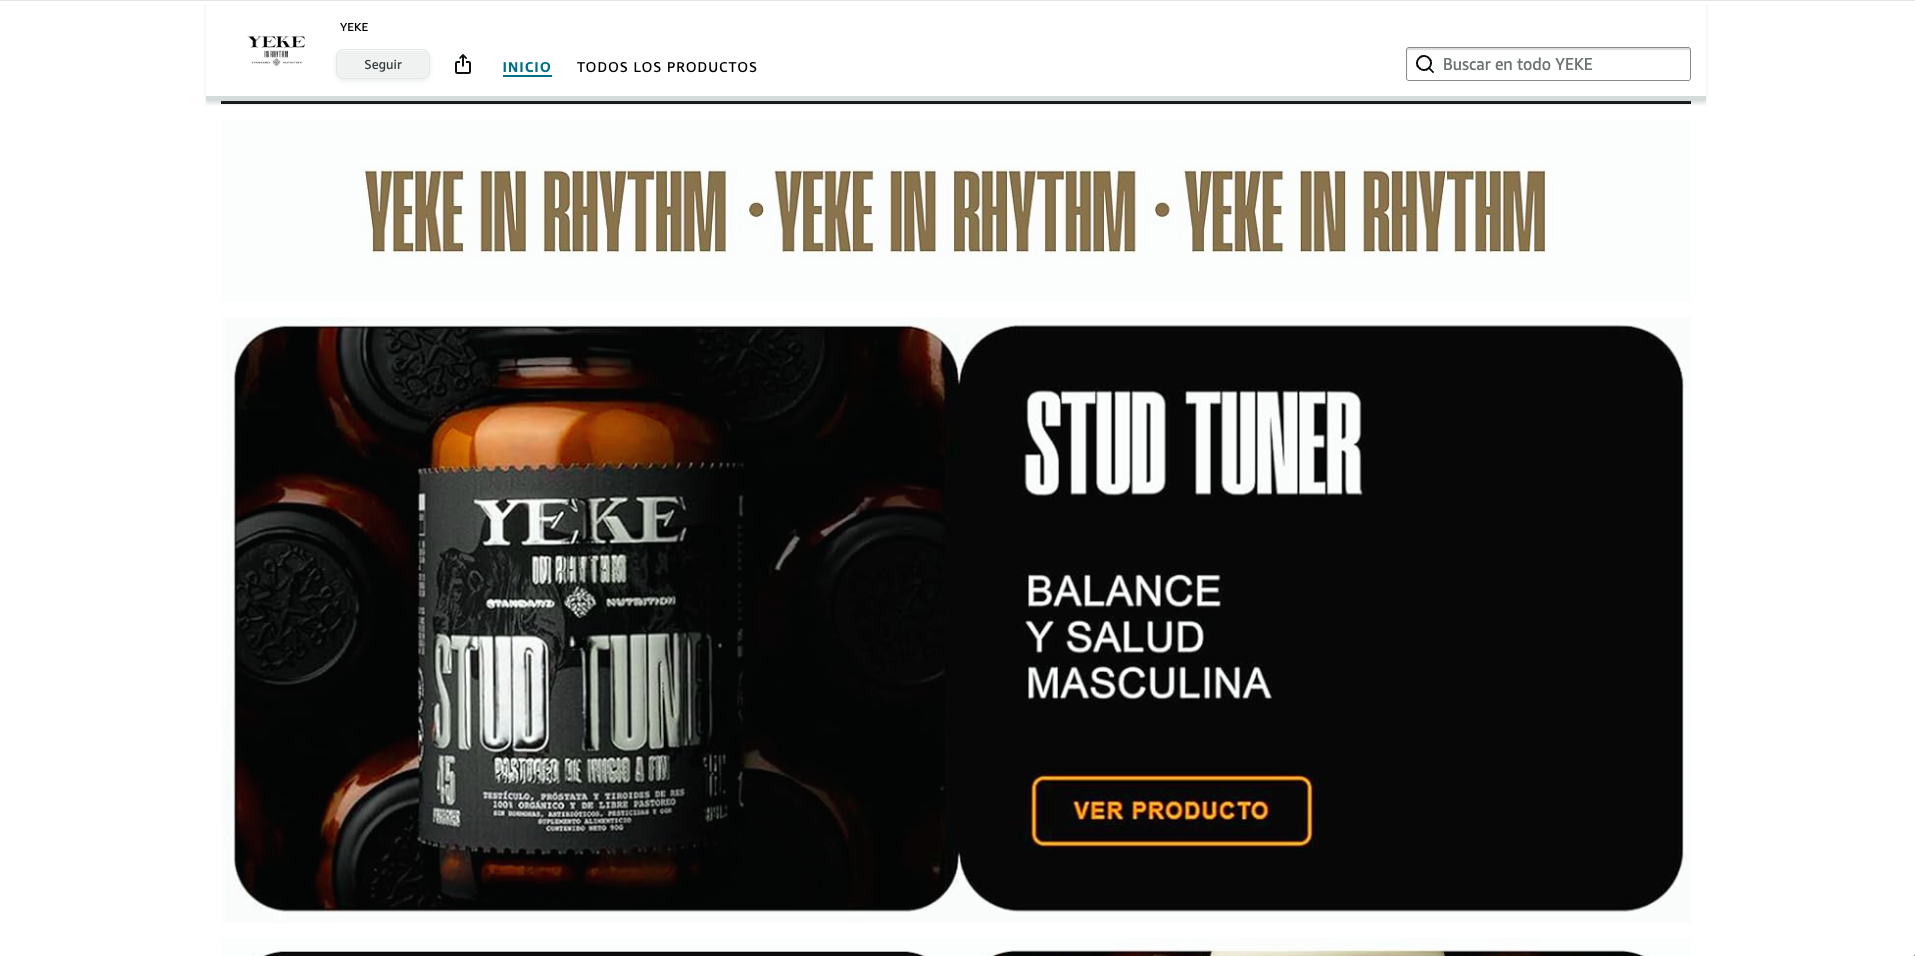
Task: Follow the store with Seguir button
Action: coord(383,64)
